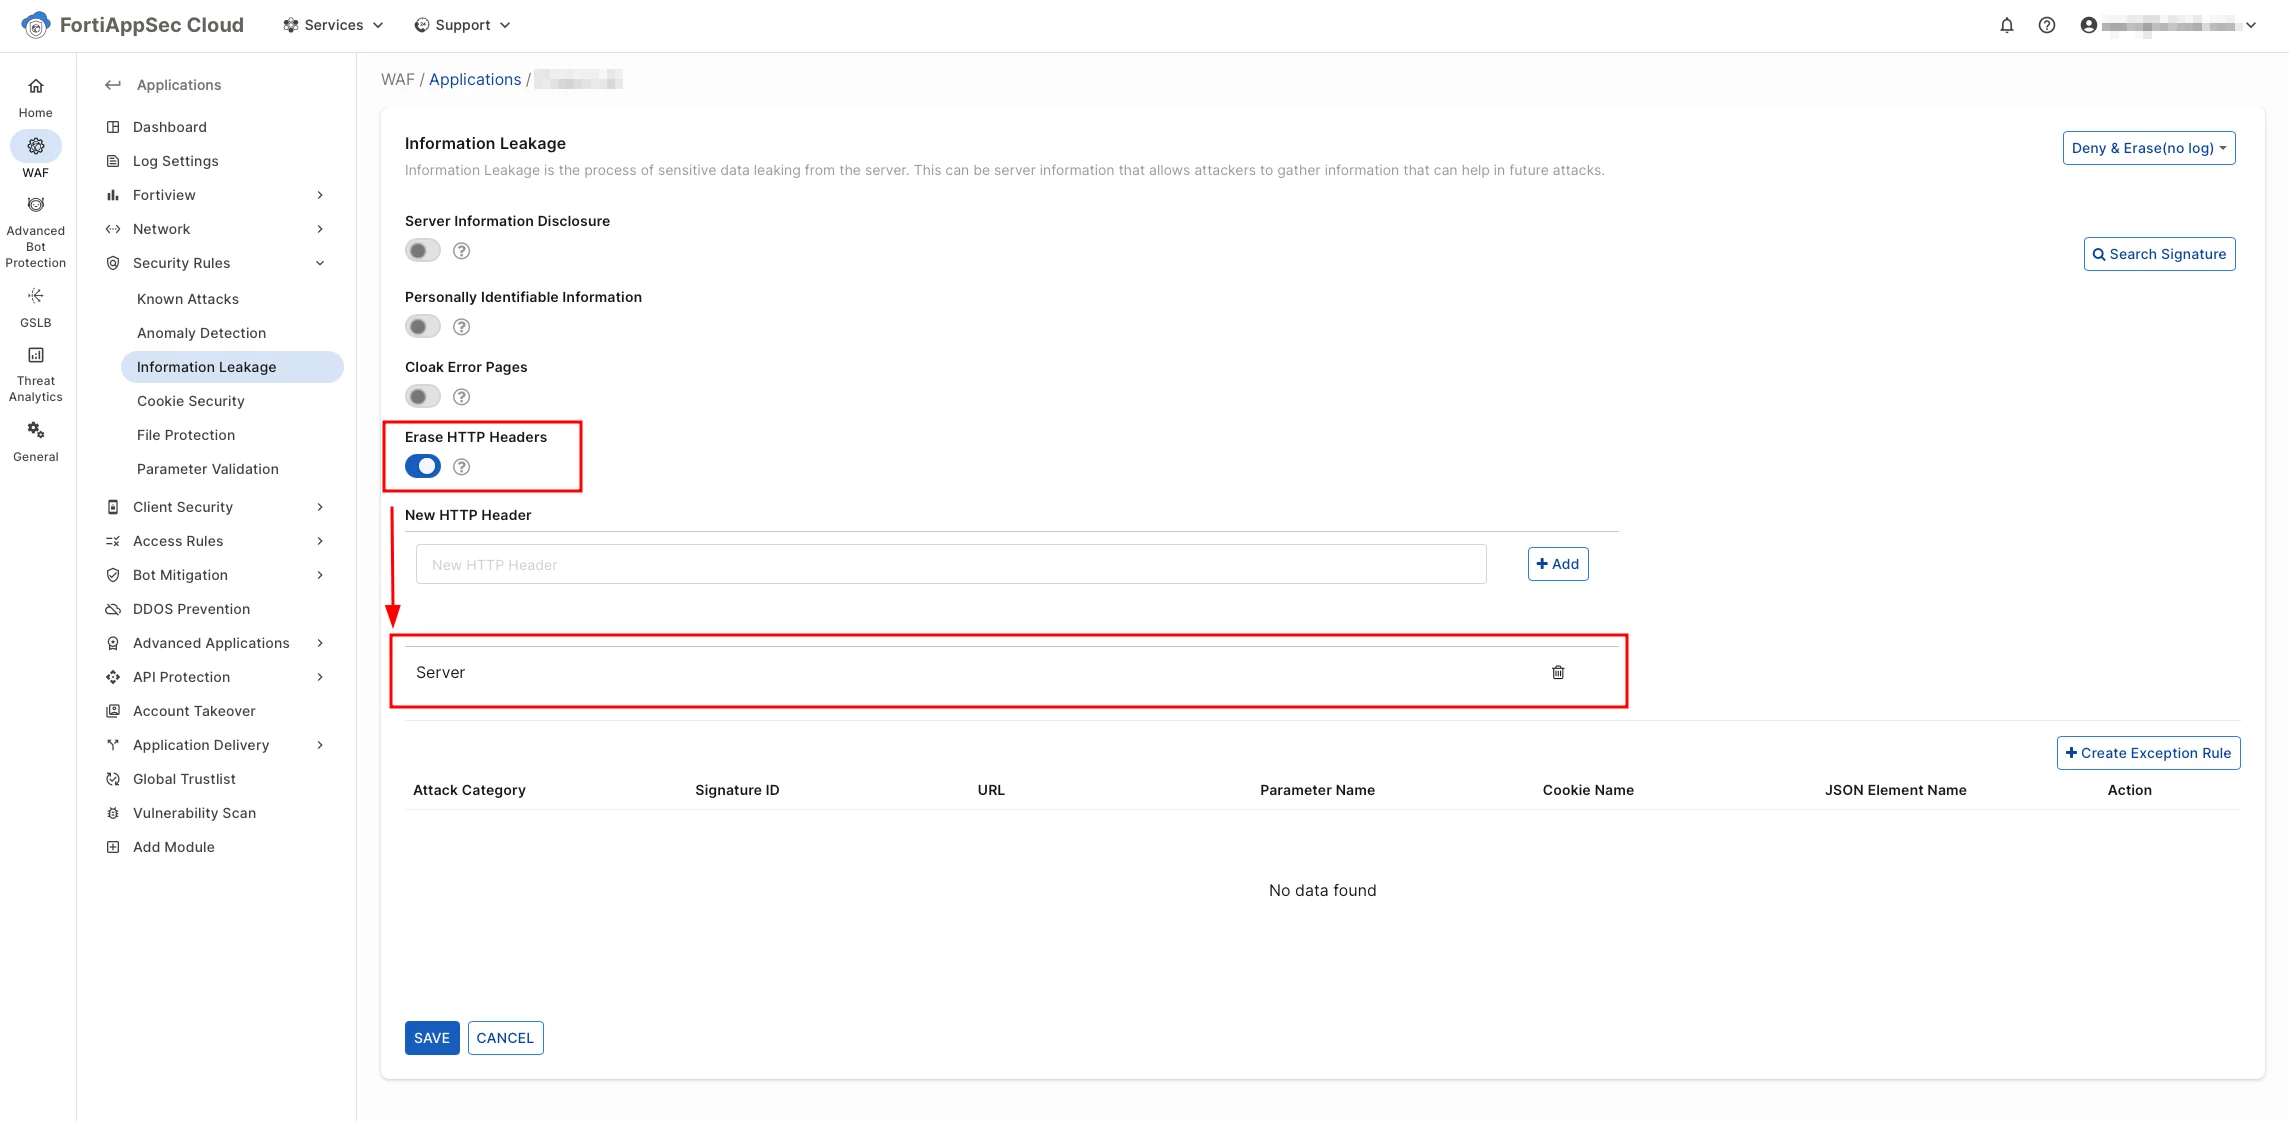Click the Search Signature button

[x=2159, y=254]
